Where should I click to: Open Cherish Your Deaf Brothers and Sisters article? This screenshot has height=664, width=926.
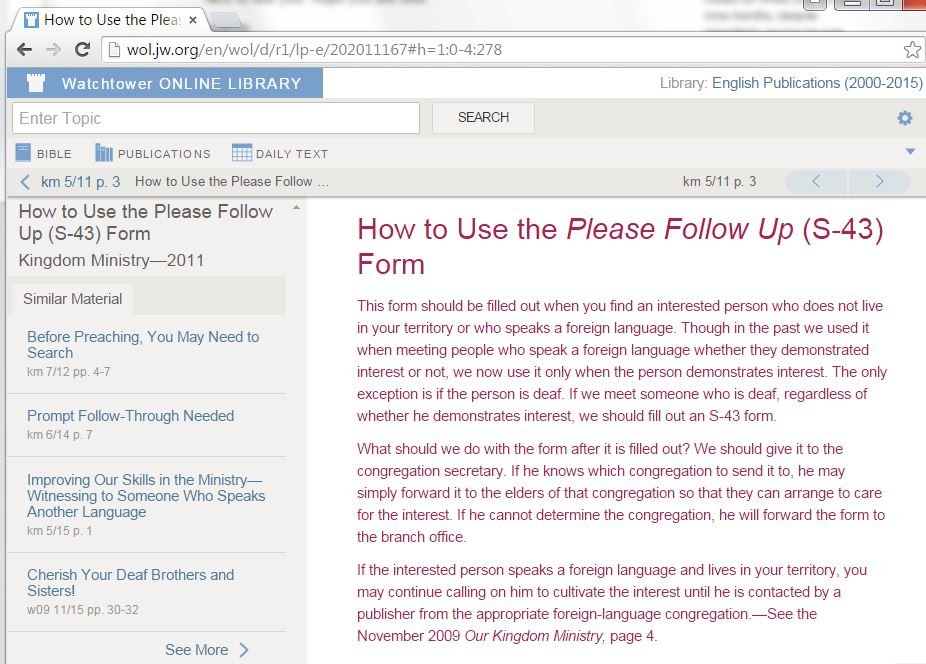[131, 582]
